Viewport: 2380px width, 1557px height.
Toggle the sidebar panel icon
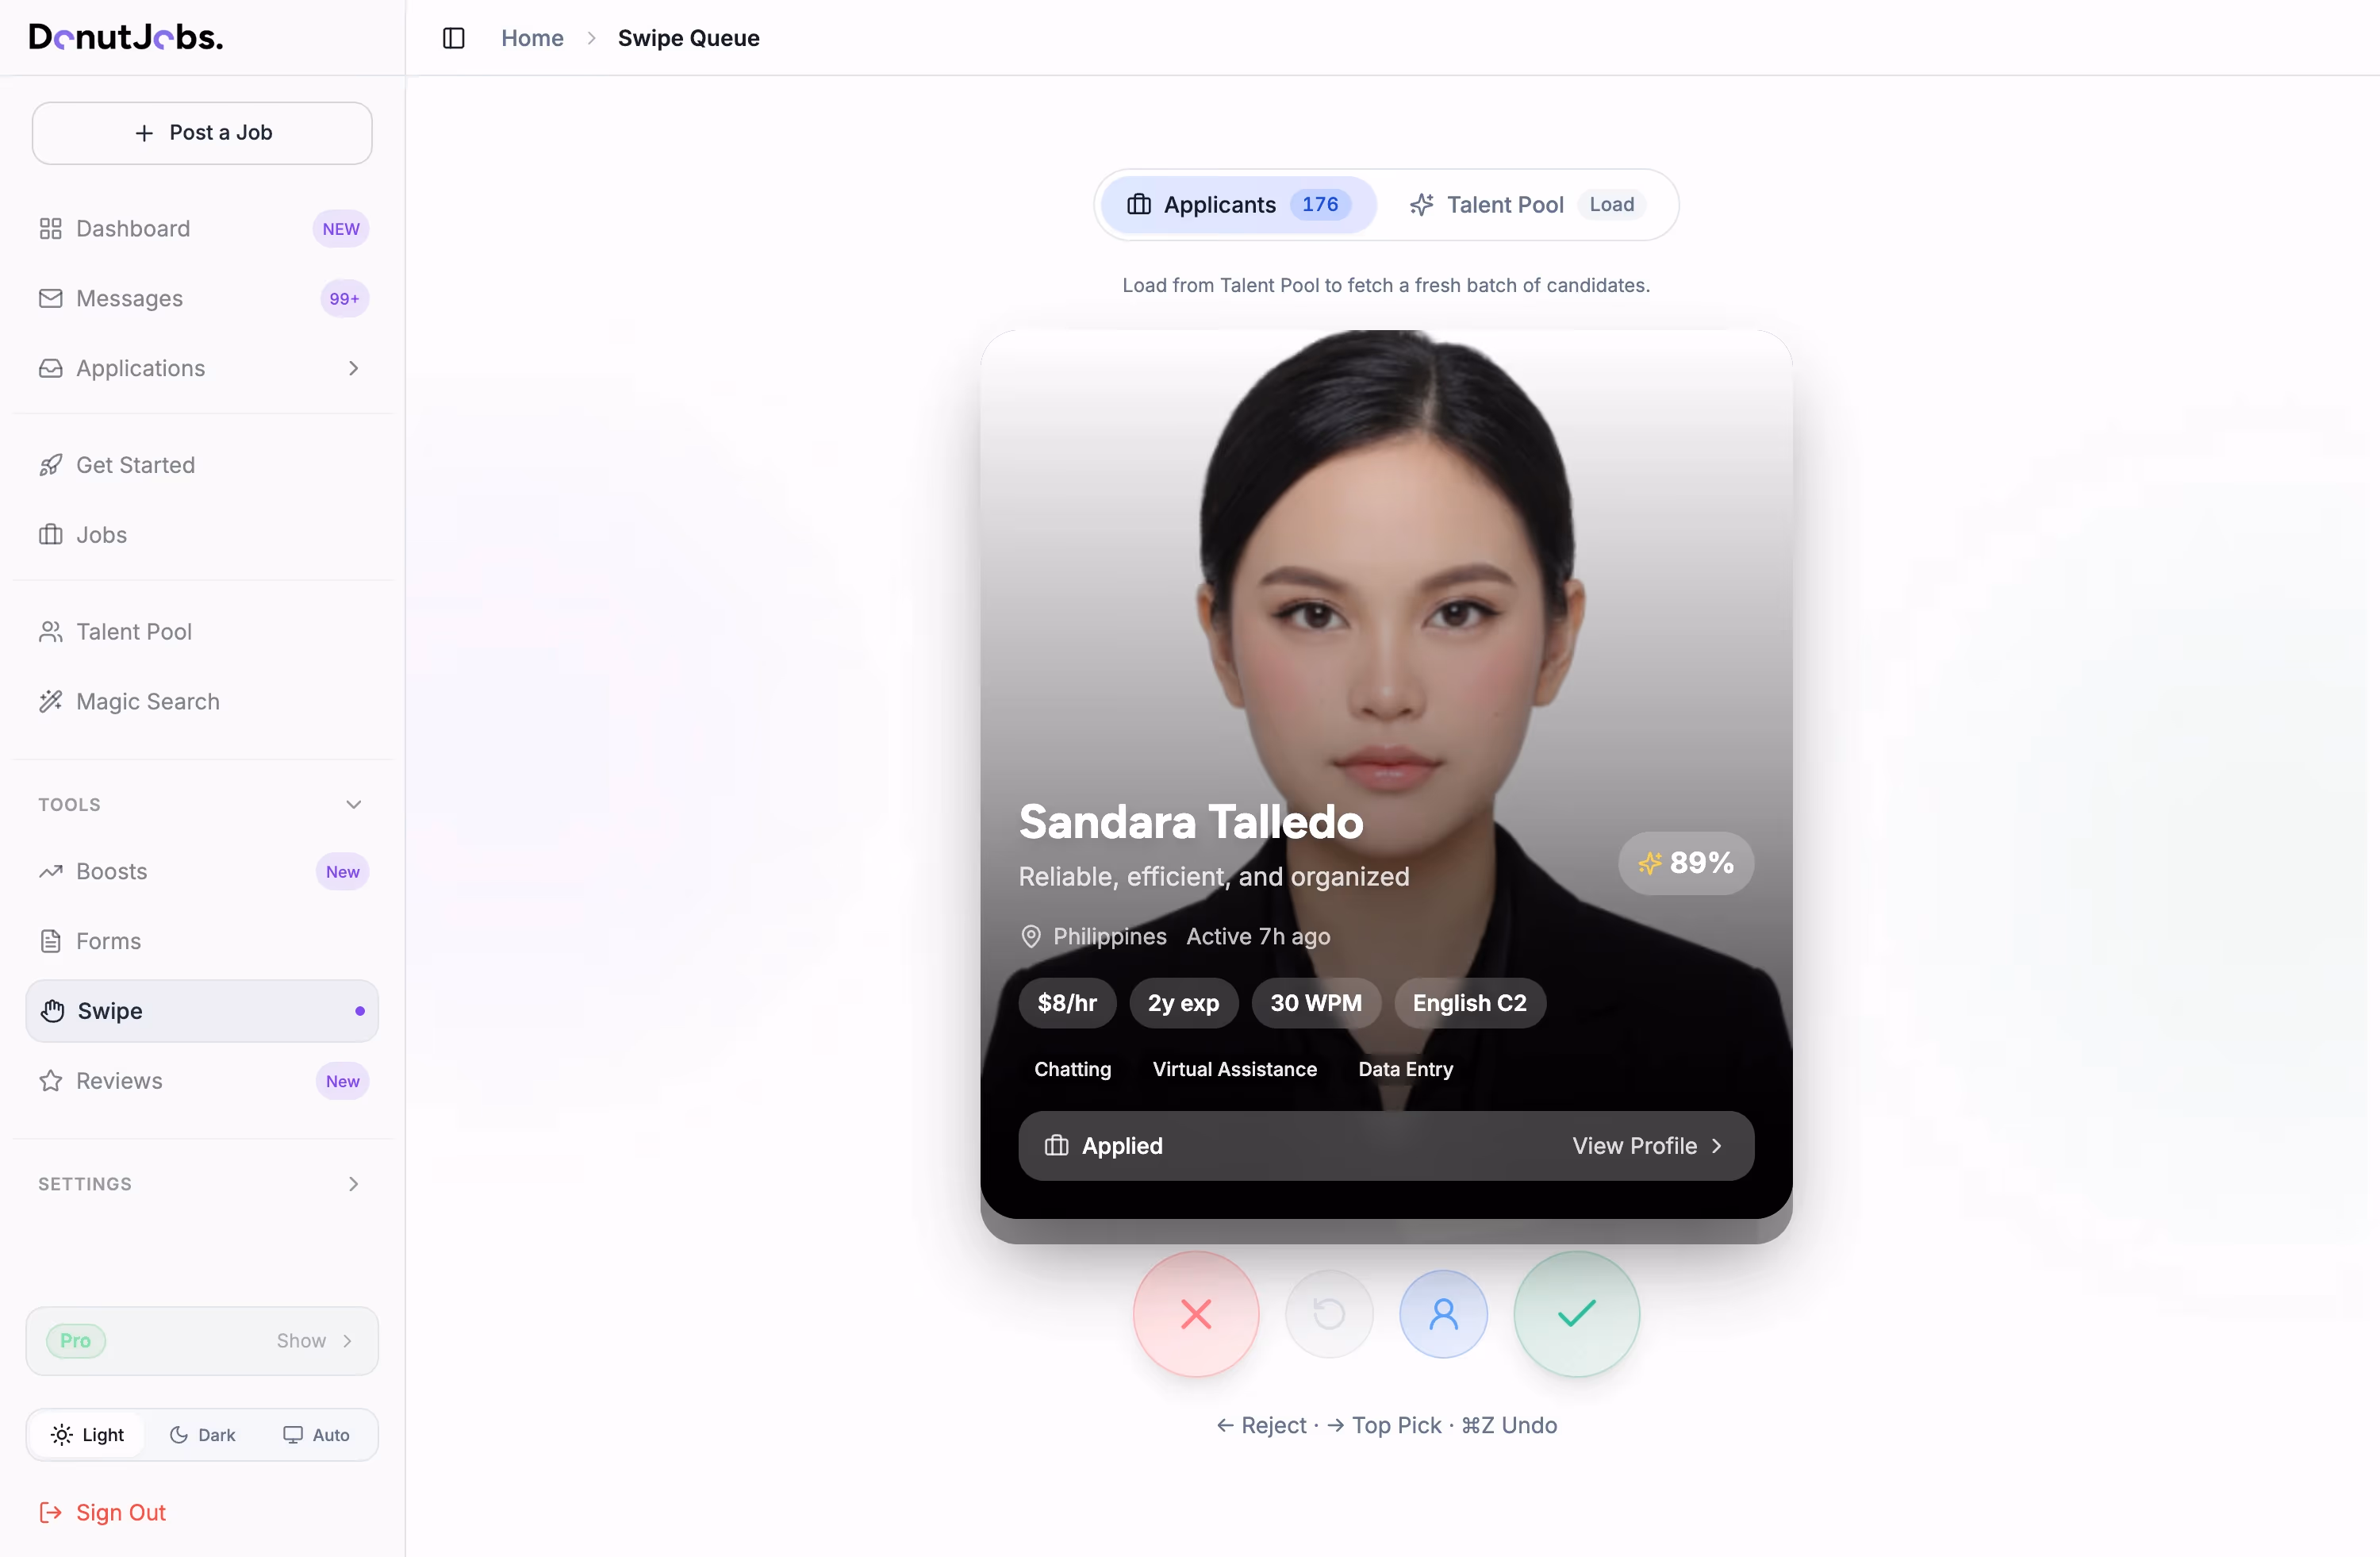pyautogui.click(x=454, y=38)
